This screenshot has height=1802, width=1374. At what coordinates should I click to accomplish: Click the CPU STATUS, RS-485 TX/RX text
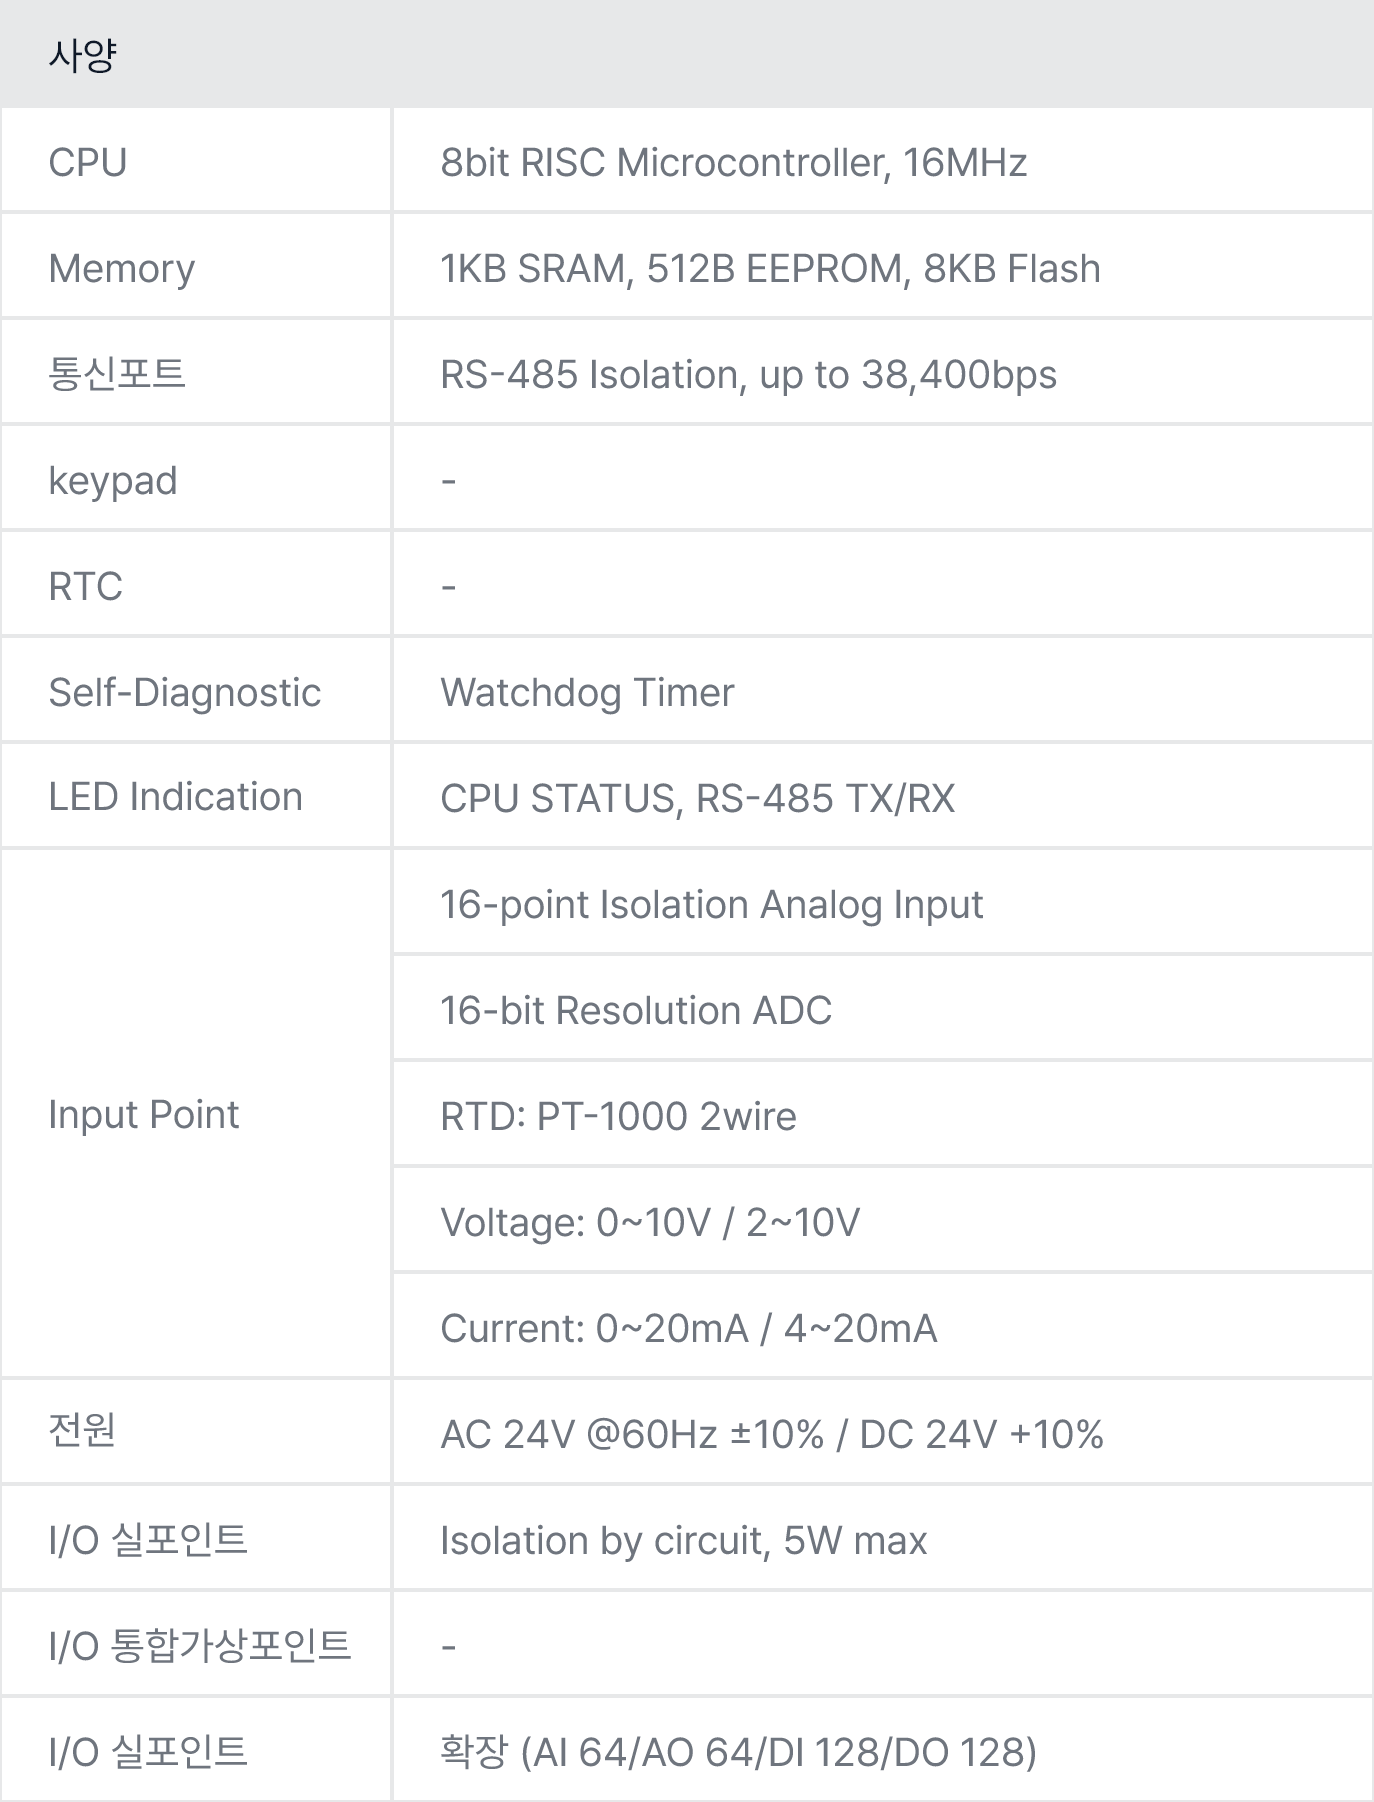pos(698,798)
